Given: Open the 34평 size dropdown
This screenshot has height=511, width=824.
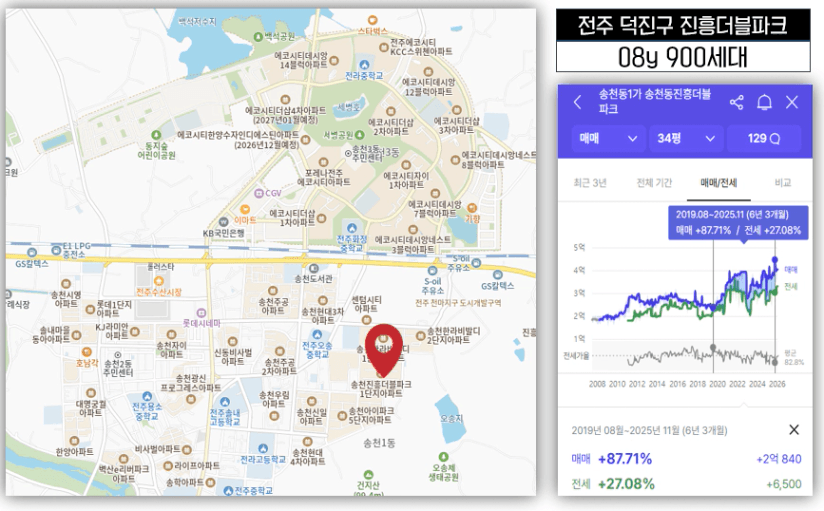Looking at the screenshot, I should [686, 139].
